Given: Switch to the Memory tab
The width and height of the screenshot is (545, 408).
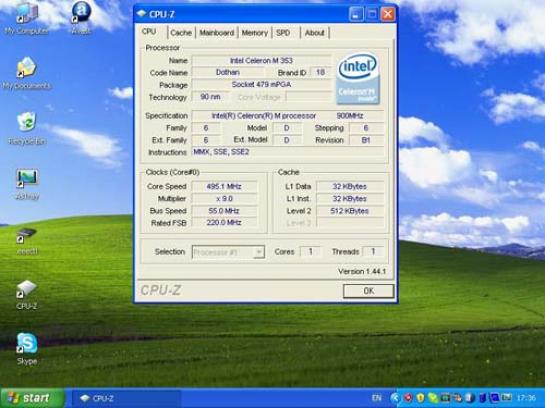Looking at the screenshot, I should pyautogui.click(x=254, y=33).
